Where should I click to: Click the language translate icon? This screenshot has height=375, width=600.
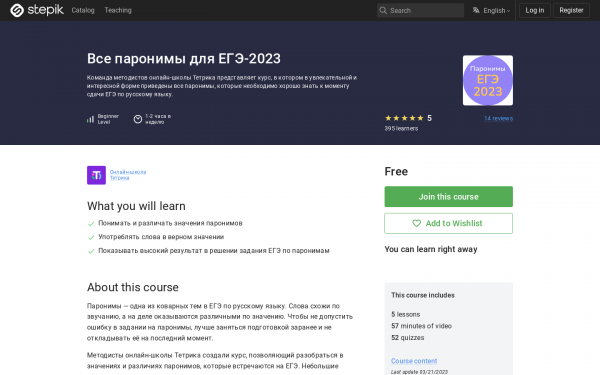[x=476, y=10]
